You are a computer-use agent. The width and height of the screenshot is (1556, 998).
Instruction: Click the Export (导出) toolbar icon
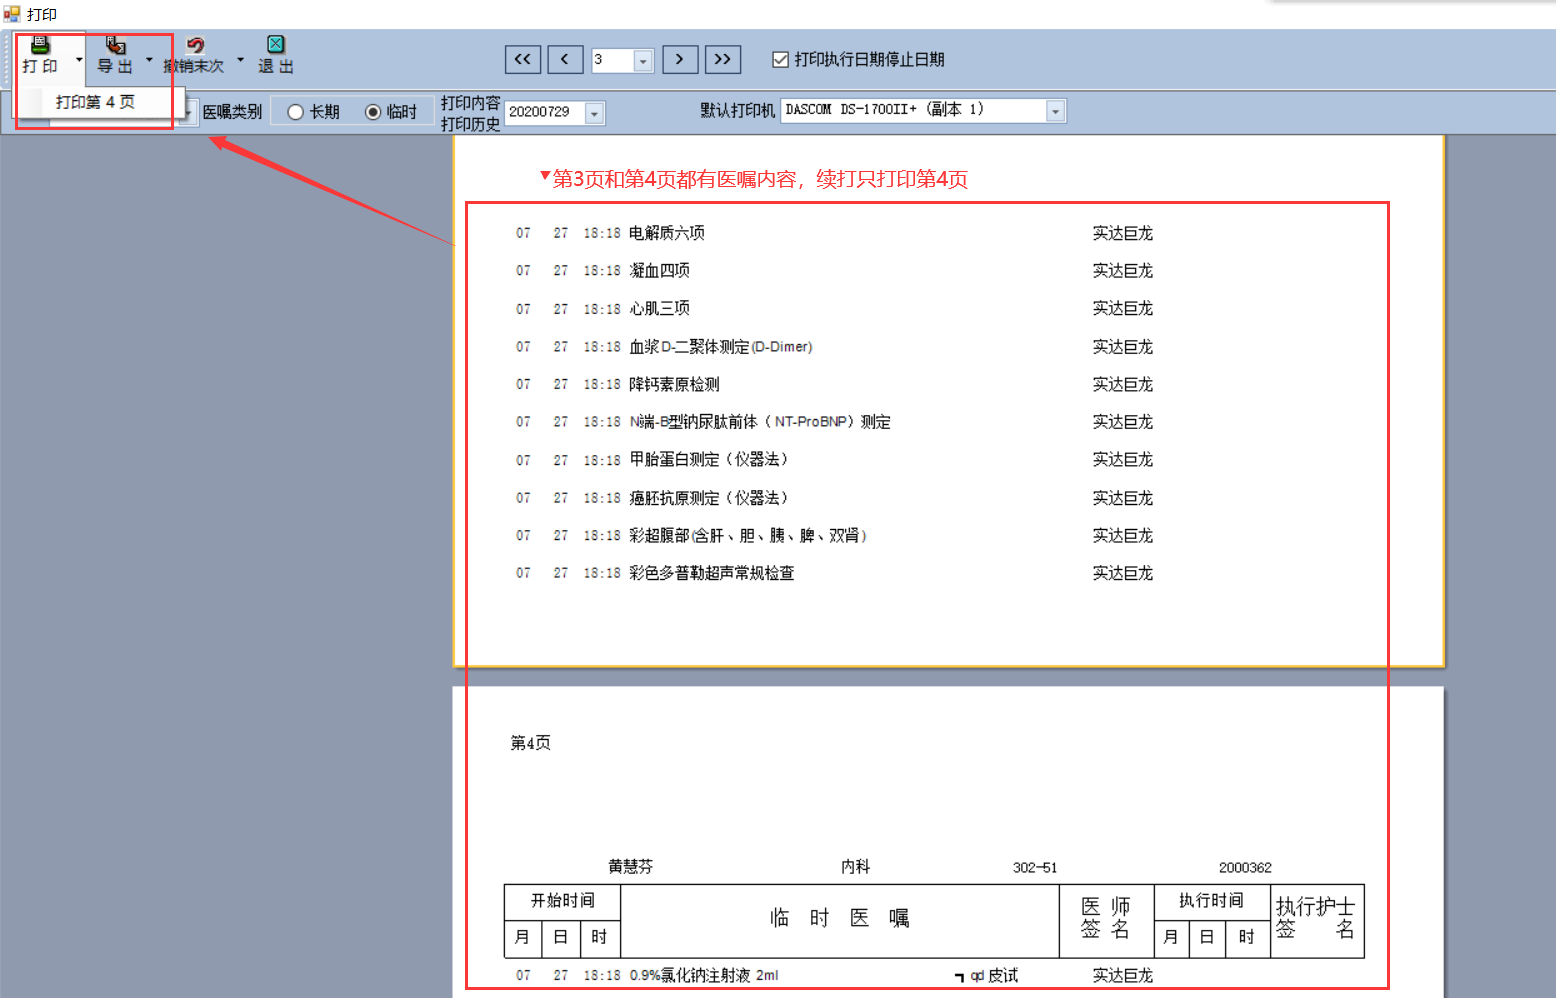pyautogui.click(x=115, y=55)
